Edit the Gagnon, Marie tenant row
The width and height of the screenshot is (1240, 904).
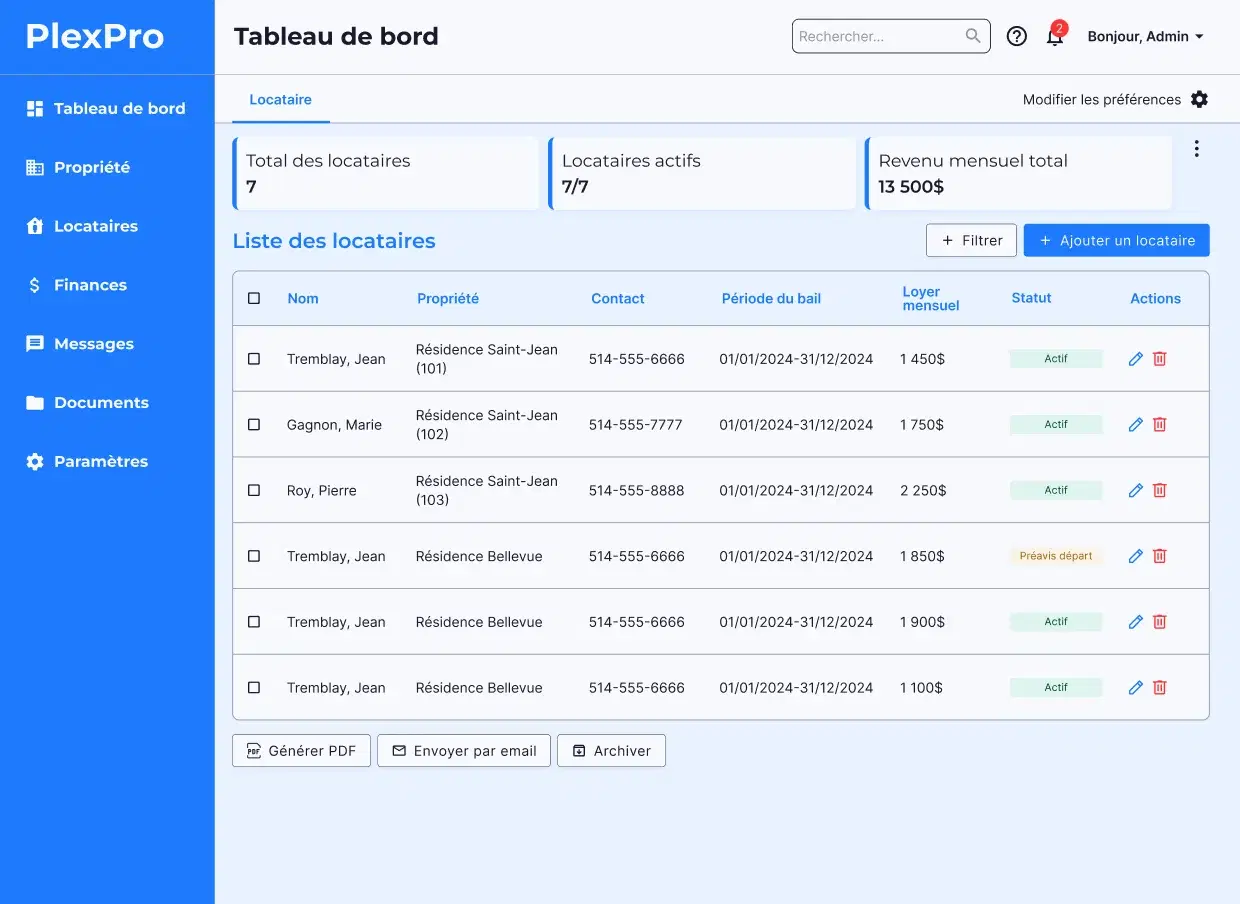click(1135, 425)
